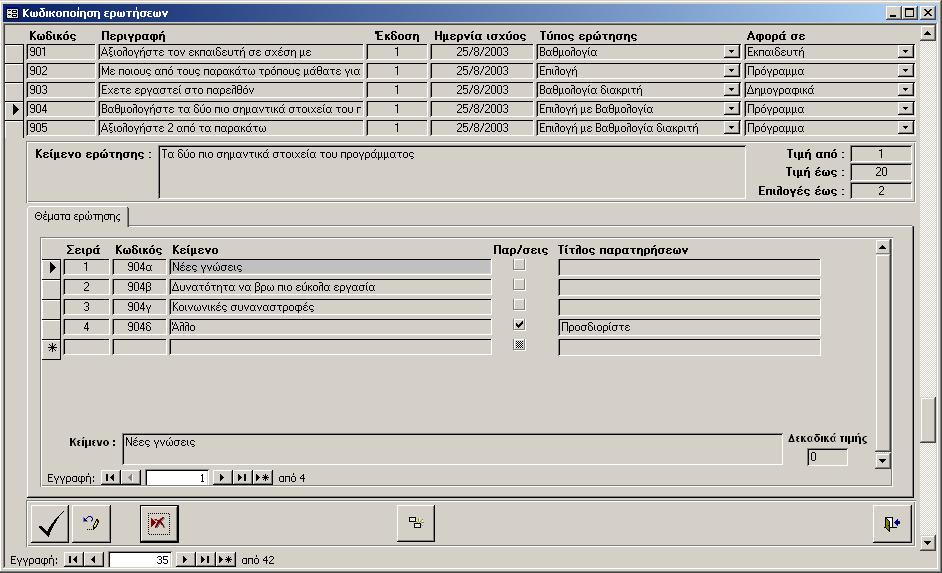Open the question type dropdown for row 904

(732, 109)
